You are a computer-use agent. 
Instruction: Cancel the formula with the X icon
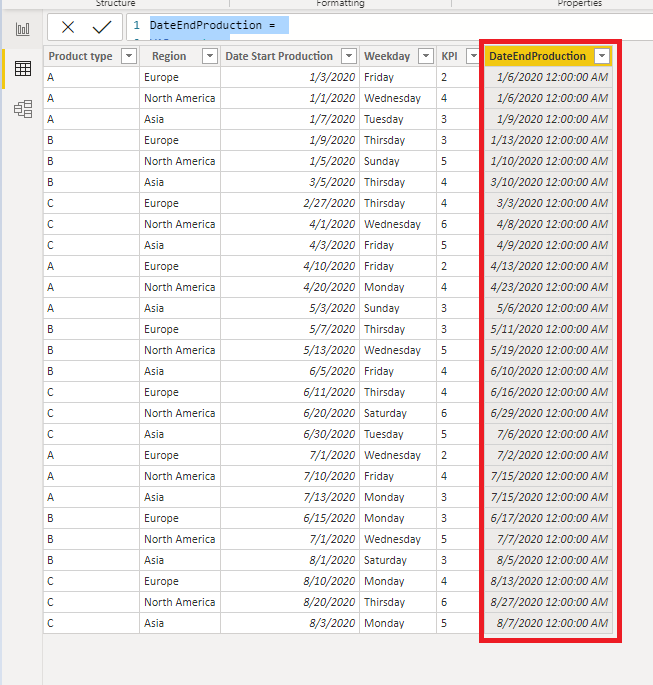[68, 27]
